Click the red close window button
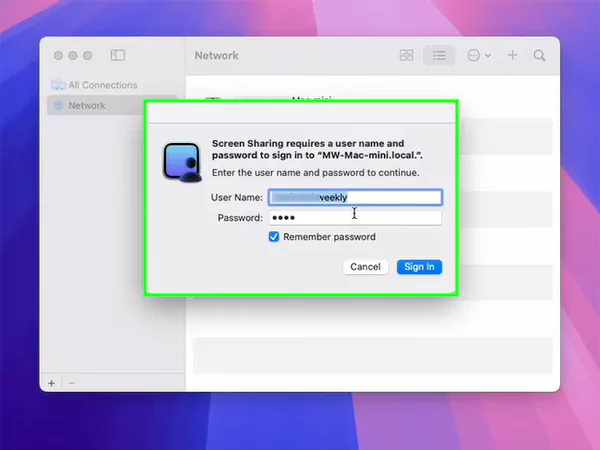This screenshot has width=600, height=450. tap(58, 55)
